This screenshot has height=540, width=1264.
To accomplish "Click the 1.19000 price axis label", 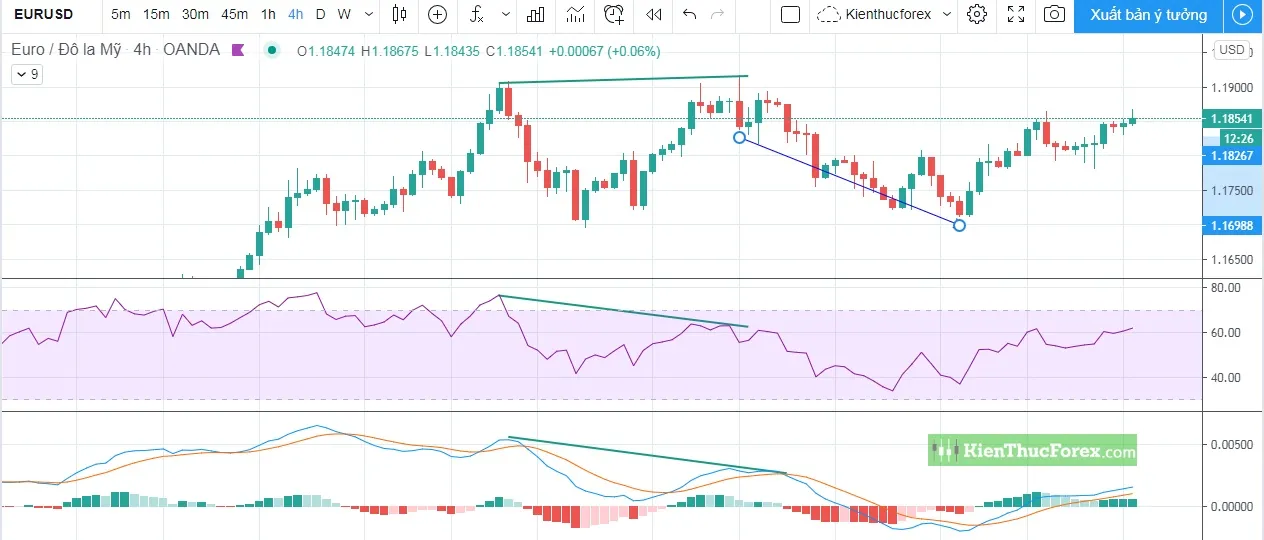I will 1231,87.
